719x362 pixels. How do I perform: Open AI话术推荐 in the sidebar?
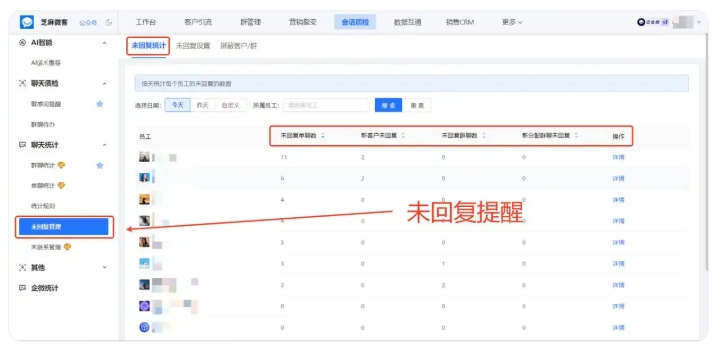[46, 63]
